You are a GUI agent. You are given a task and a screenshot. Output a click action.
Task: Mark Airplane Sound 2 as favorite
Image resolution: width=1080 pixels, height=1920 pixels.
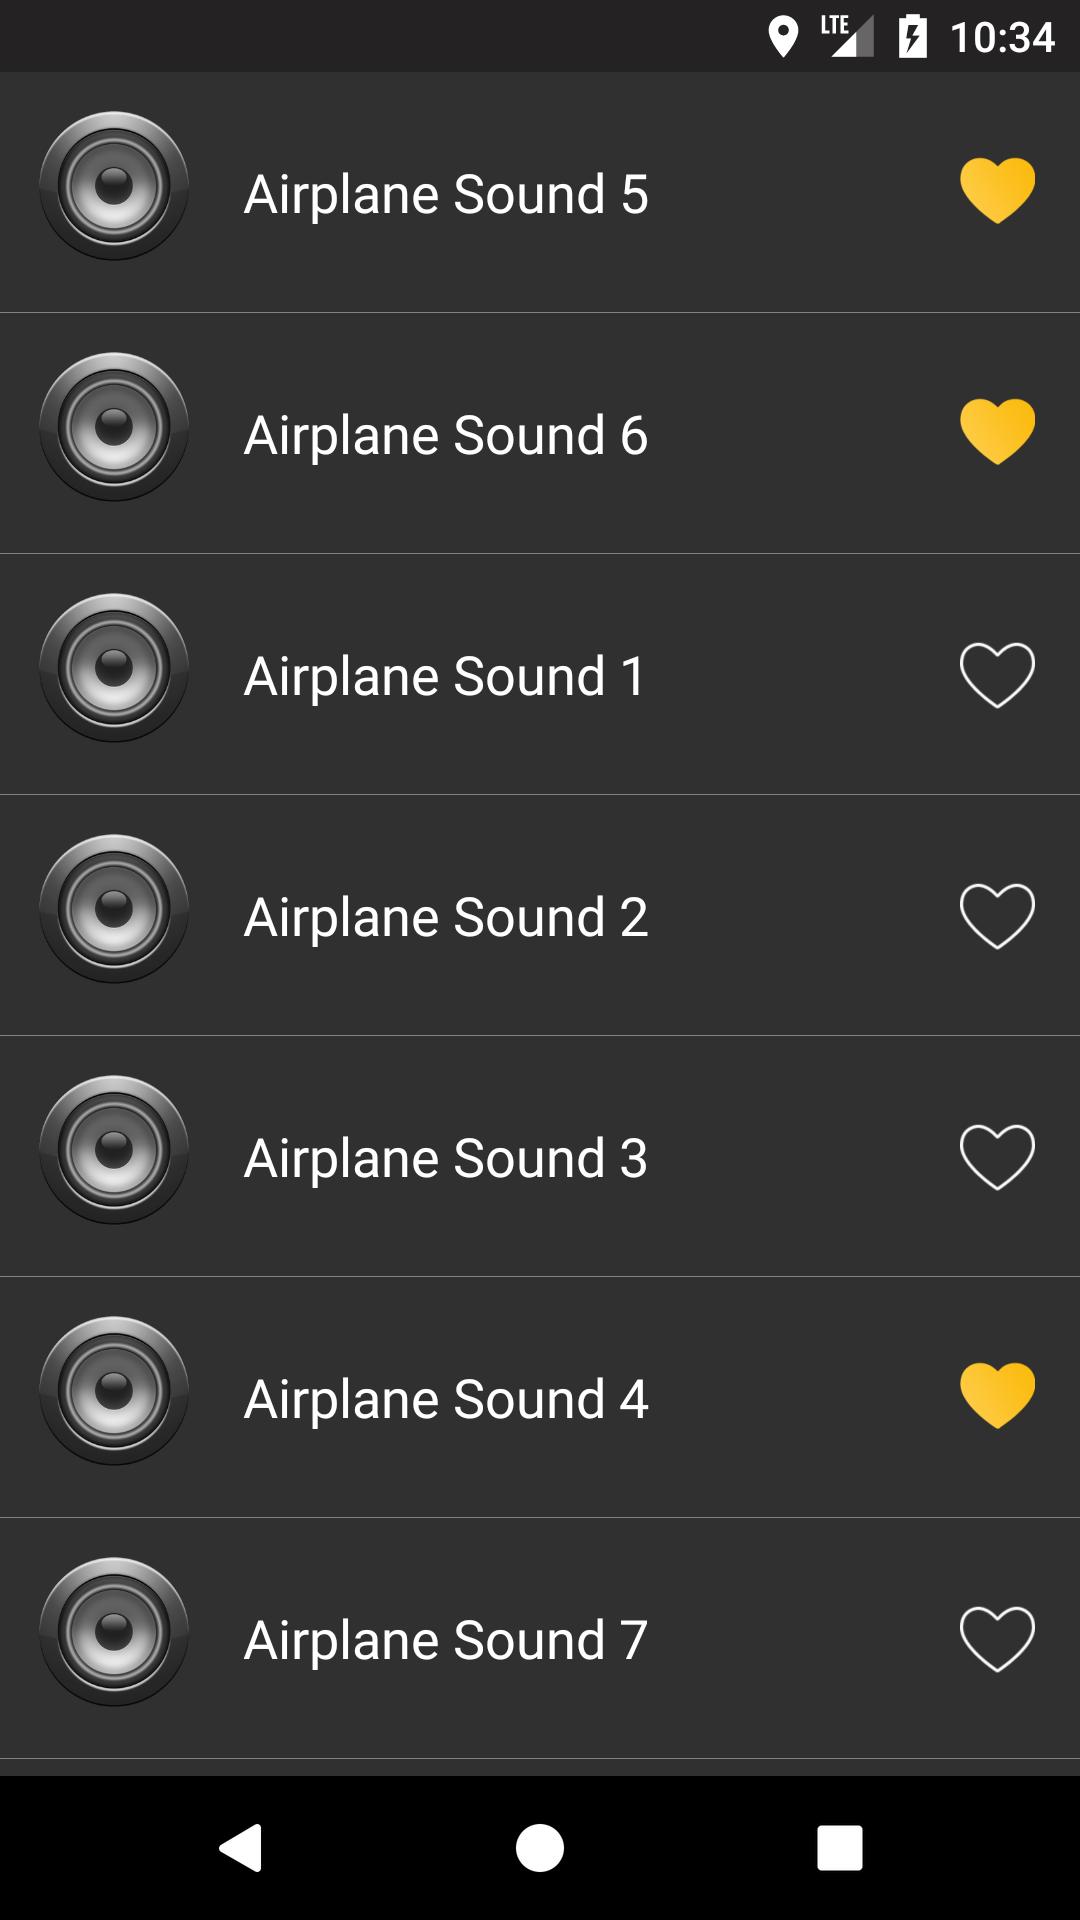(997, 915)
